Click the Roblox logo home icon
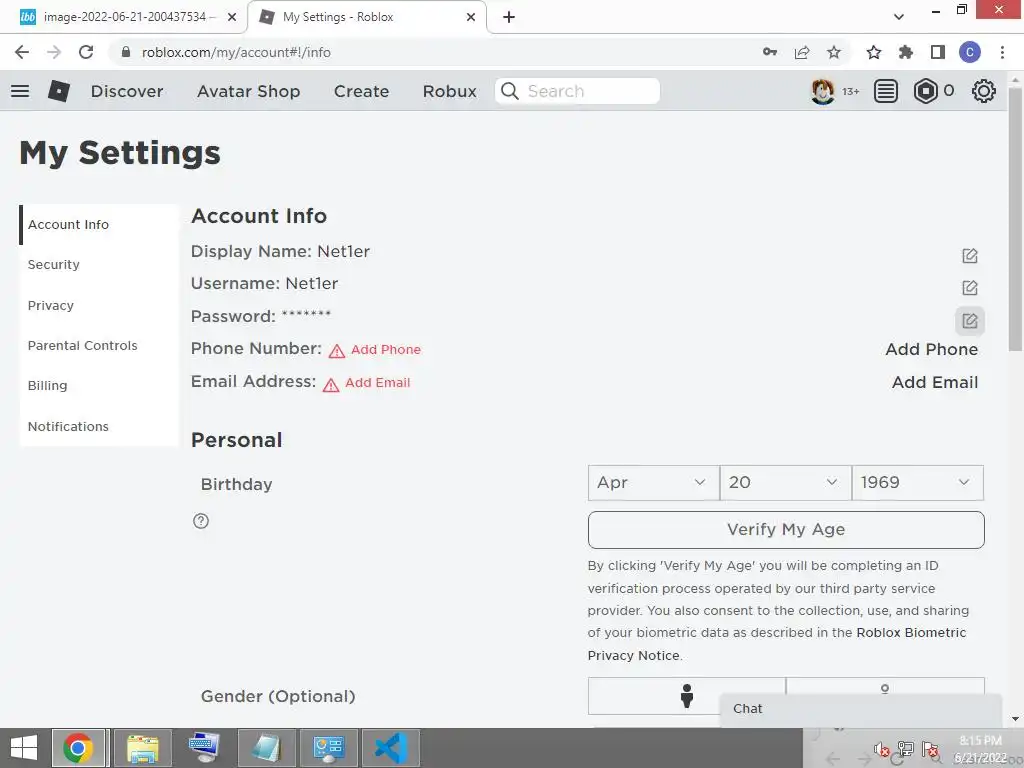This screenshot has height=768, width=1024. [59, 91]
